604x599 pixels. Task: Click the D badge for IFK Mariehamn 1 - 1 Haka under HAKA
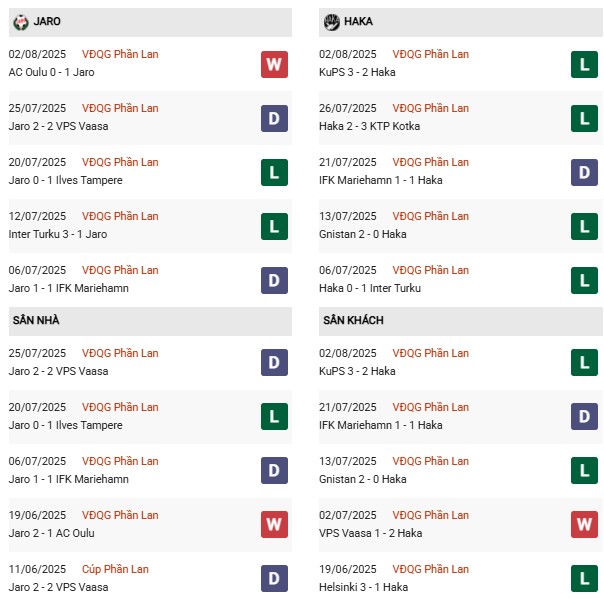584,172
